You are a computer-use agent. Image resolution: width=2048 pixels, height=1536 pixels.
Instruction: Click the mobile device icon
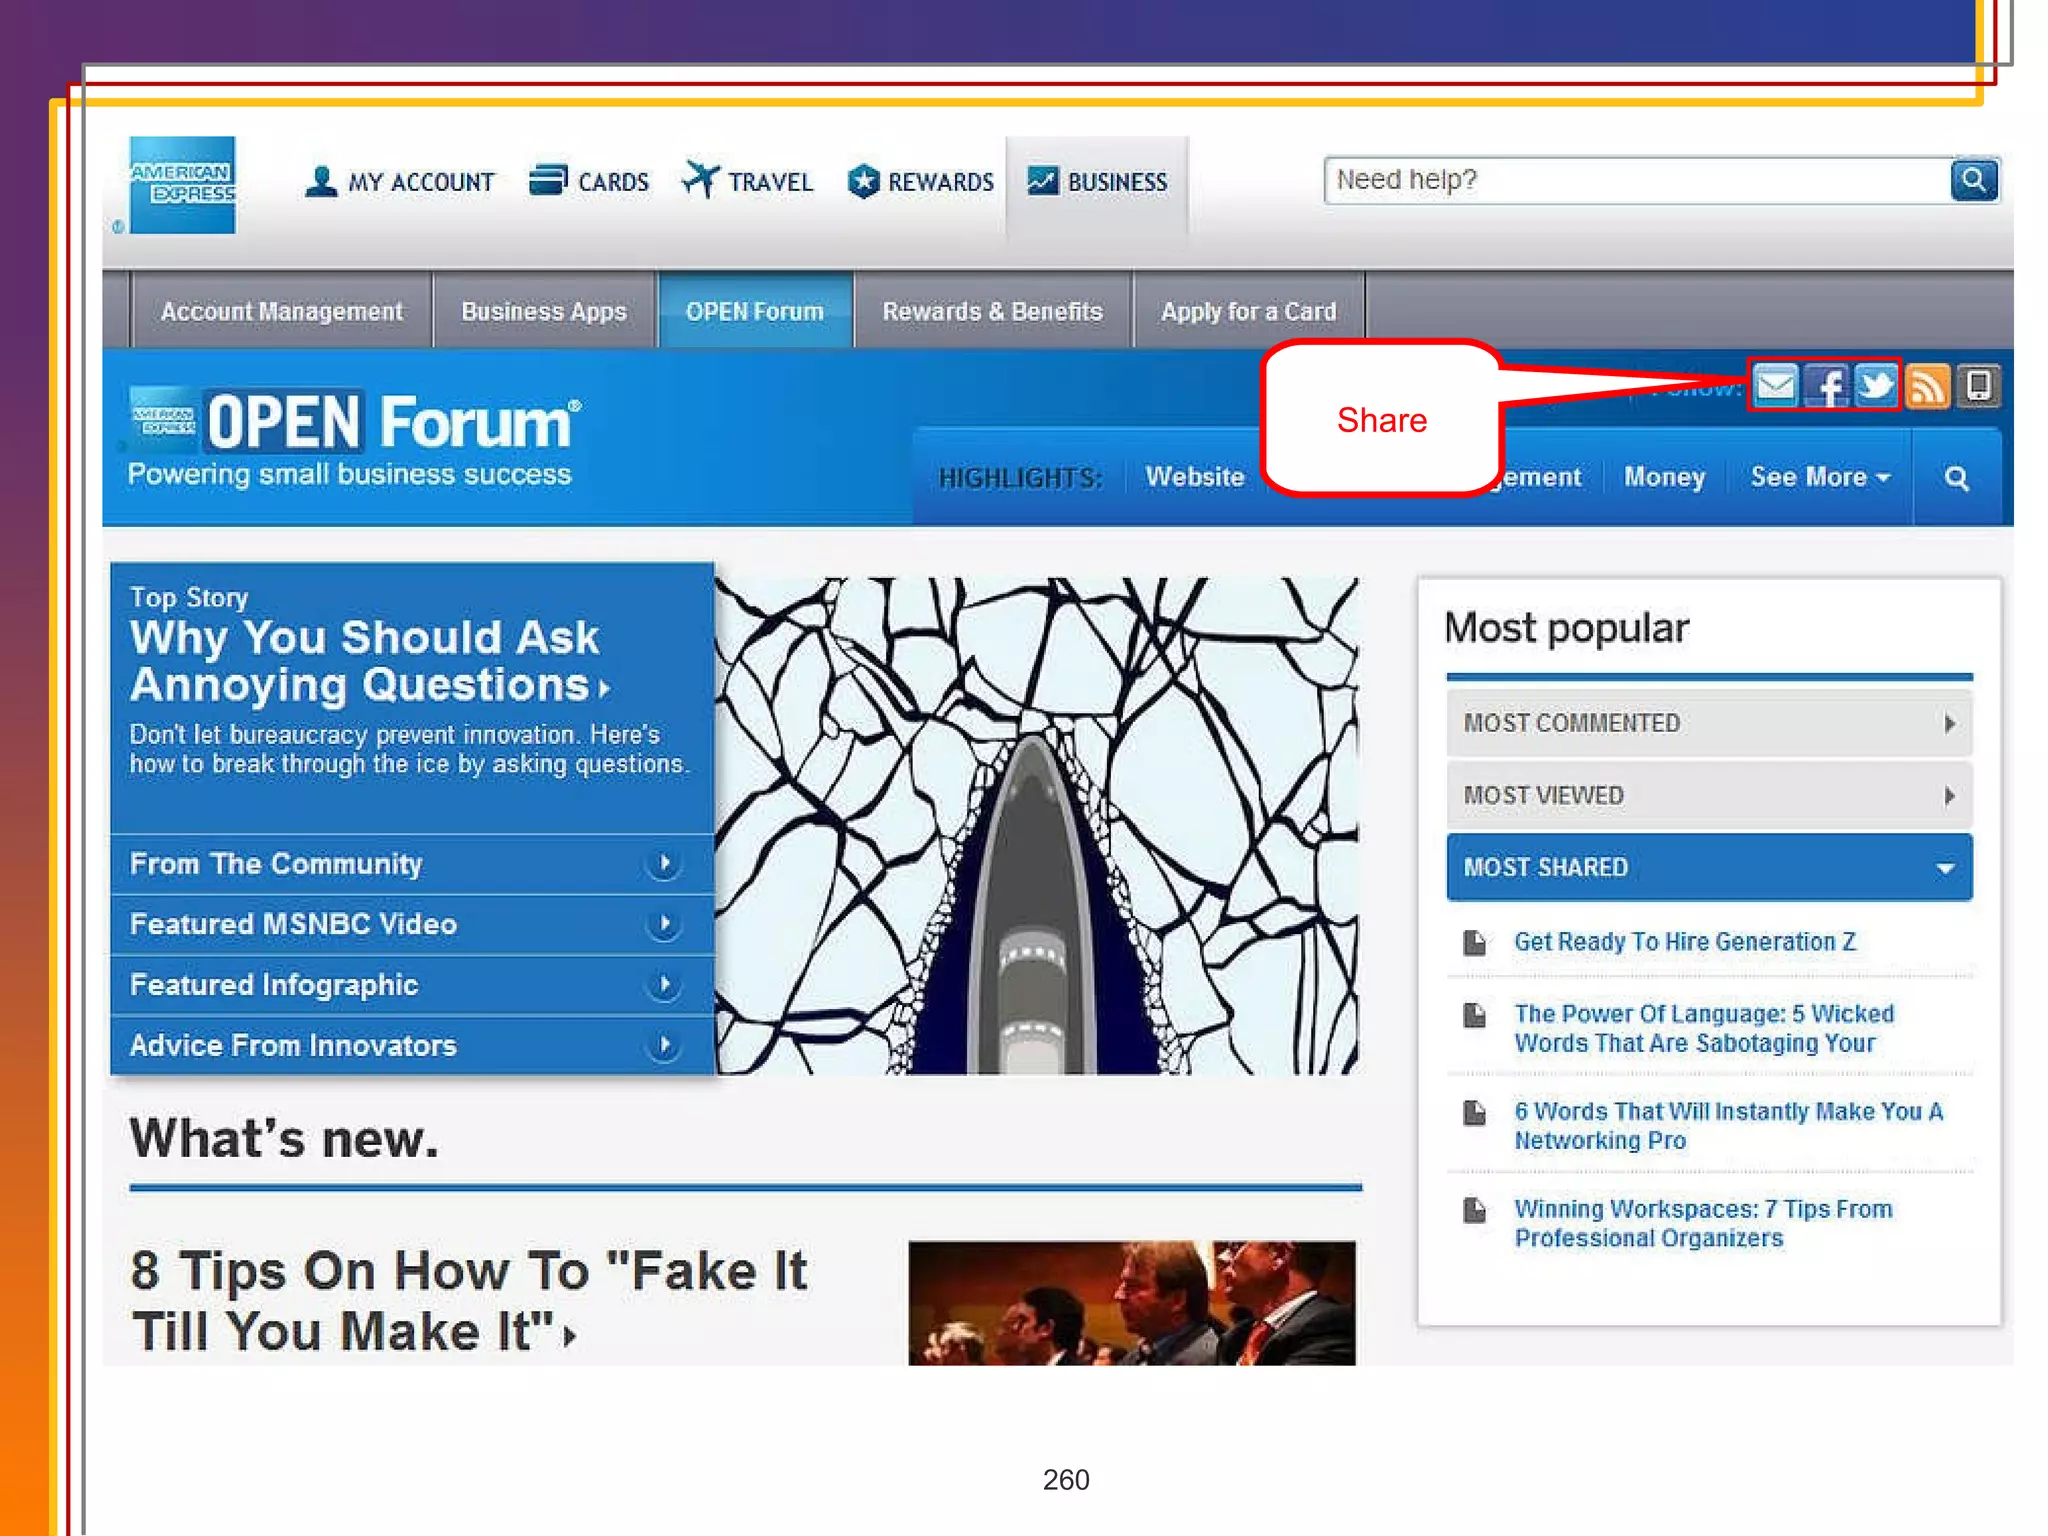tap(1978, 386)
